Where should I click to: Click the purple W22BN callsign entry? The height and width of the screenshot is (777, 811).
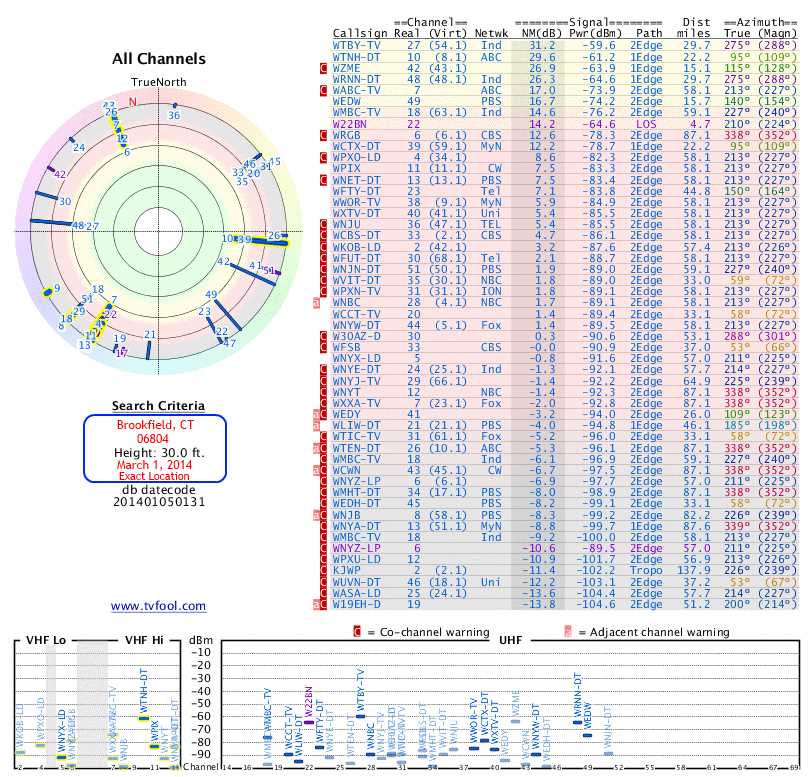click(x=349, y=124)
